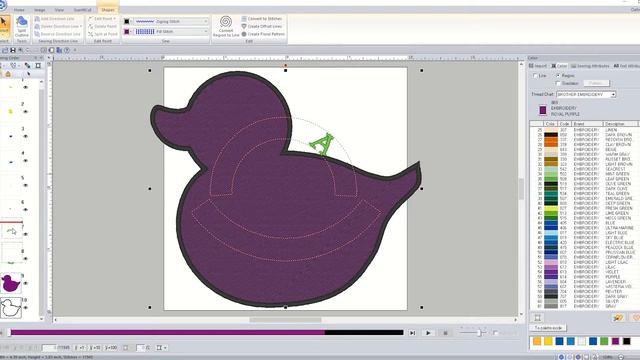This screenshot has width=640, height=360.
Task: Click Add Direction Line
Action: (x=55, y=19)
